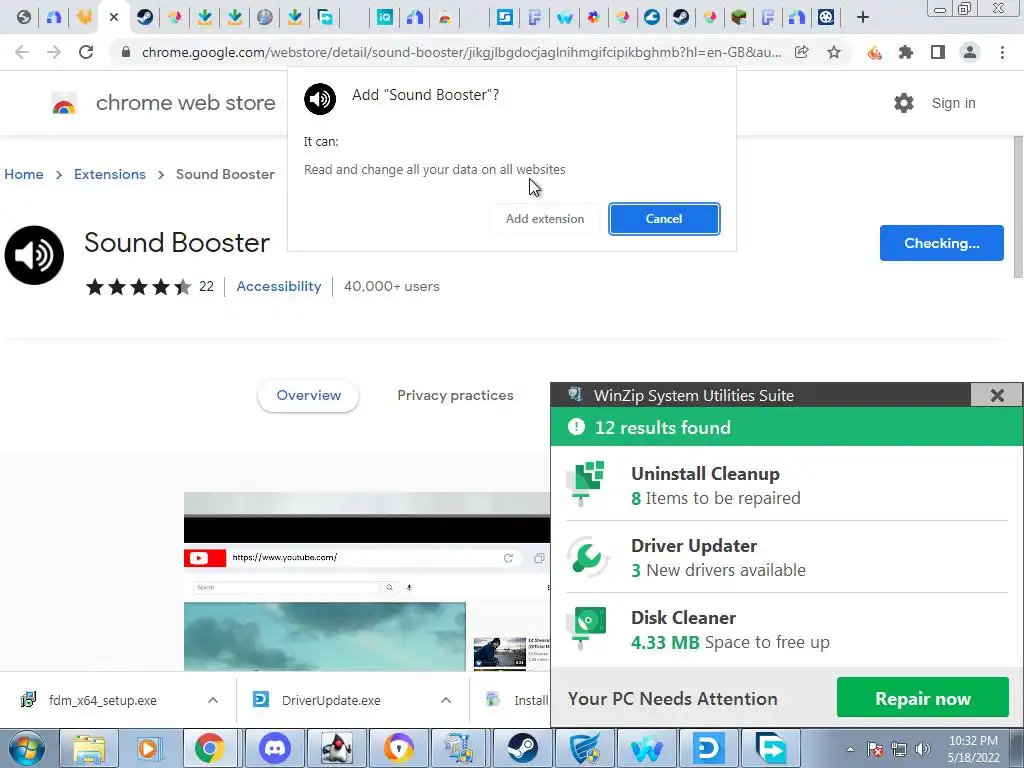Switch to the film reel tab
The image size is (1024, 768).
click(826, 17)
